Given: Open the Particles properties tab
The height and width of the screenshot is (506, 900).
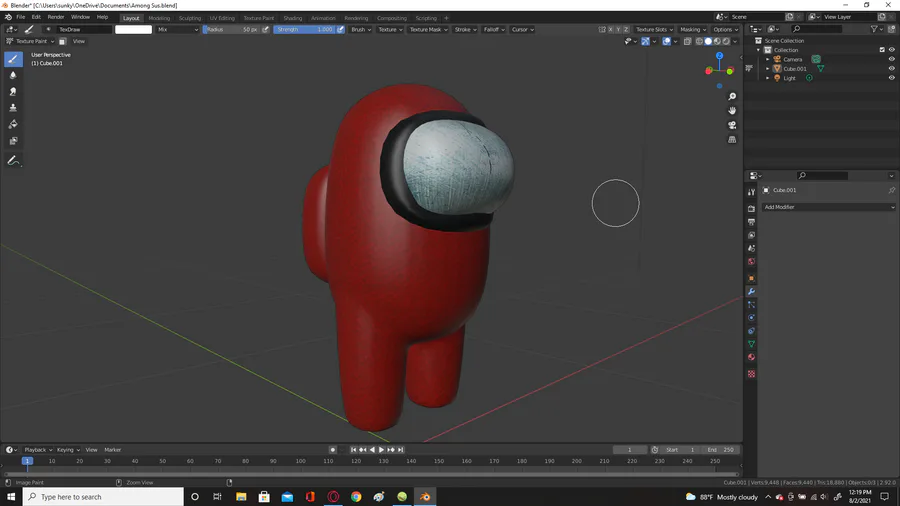Looking at the screenshot, I should (x=751, y=305).
